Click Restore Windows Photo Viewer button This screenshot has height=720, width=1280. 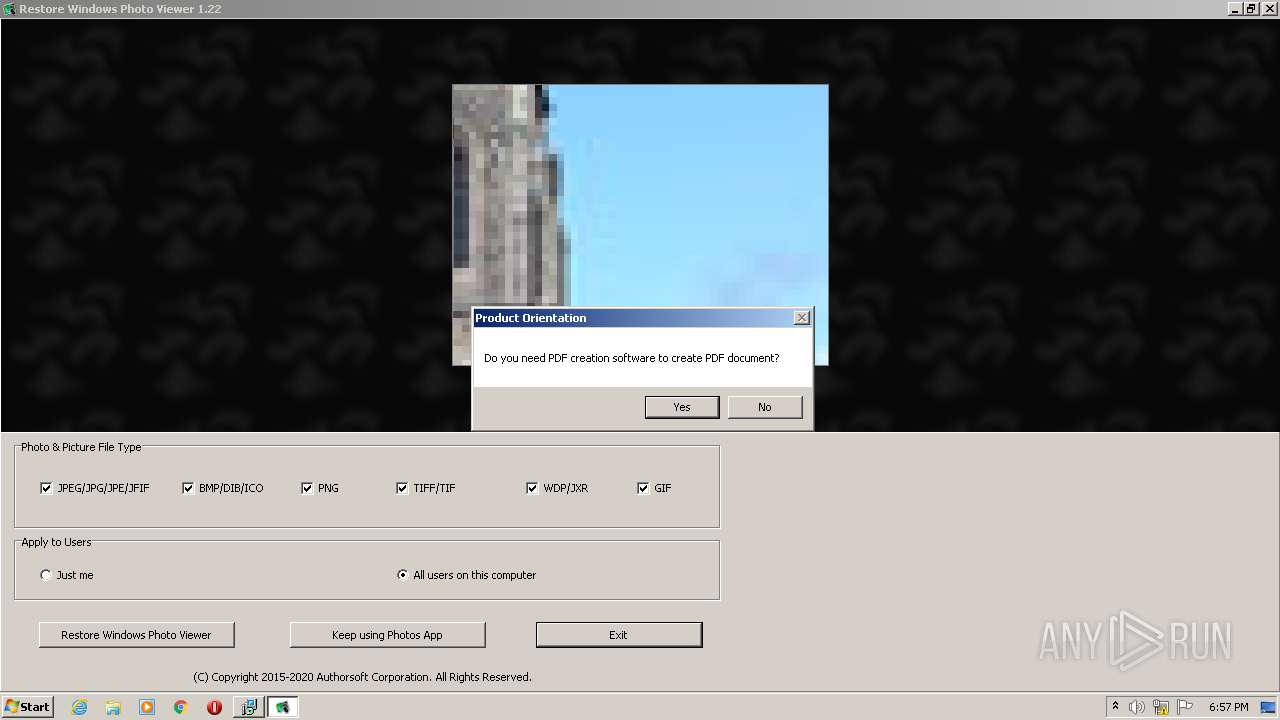coord(136,635)
